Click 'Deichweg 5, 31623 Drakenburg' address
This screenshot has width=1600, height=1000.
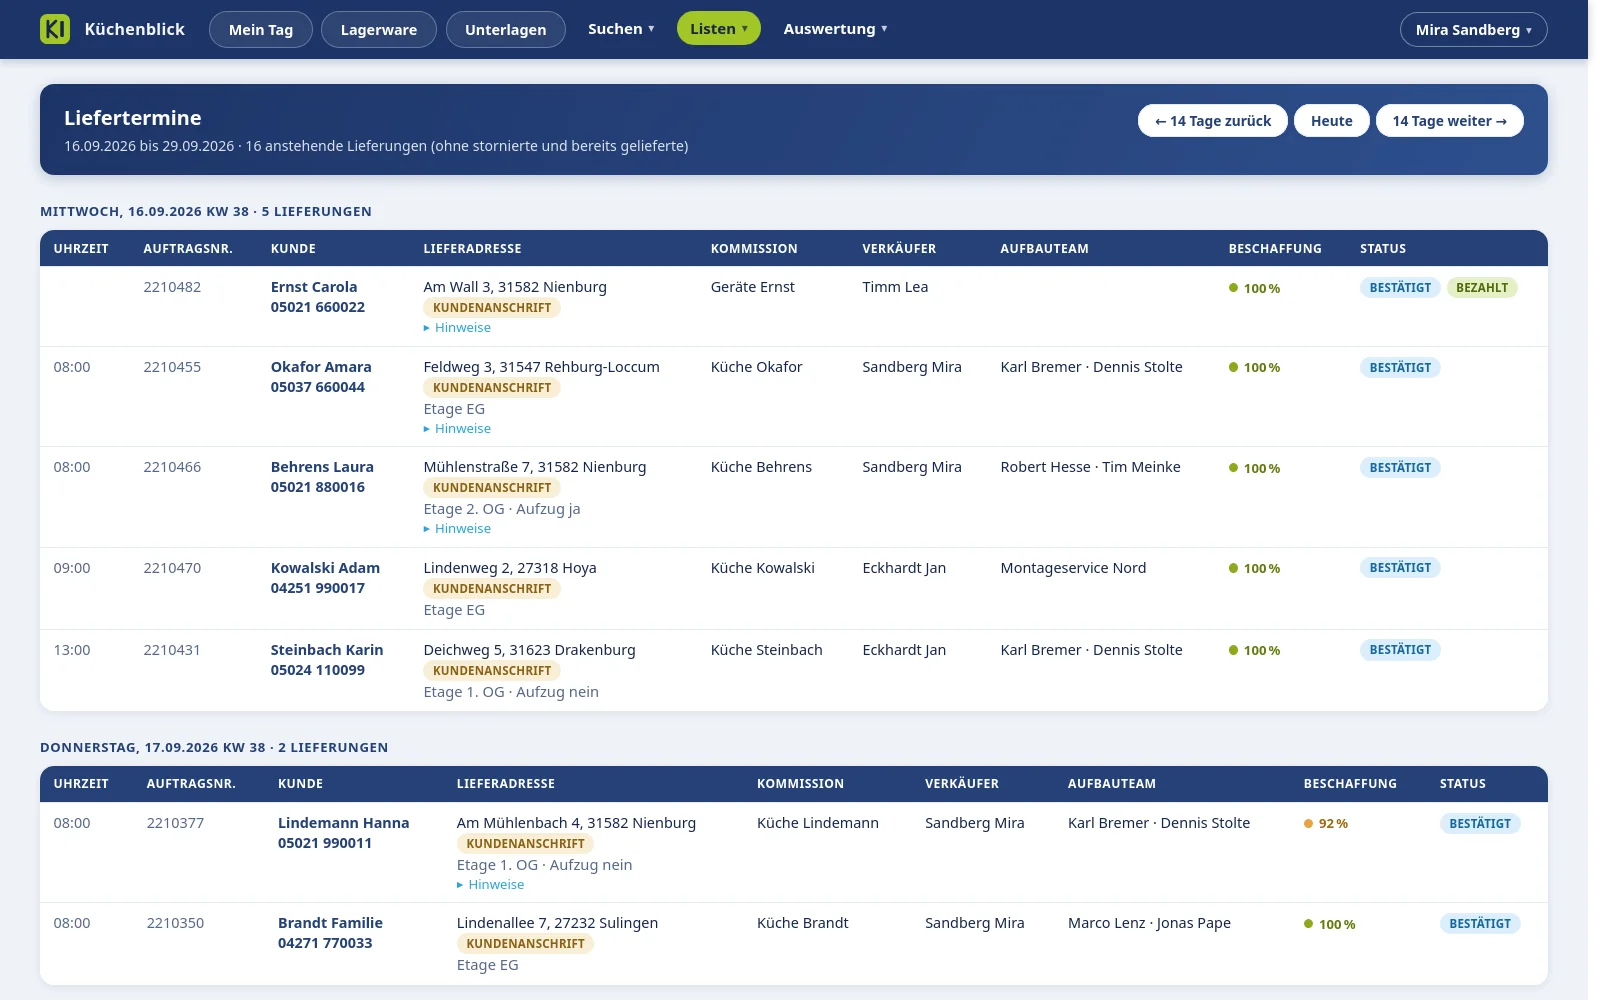click(x=529, y=650)
